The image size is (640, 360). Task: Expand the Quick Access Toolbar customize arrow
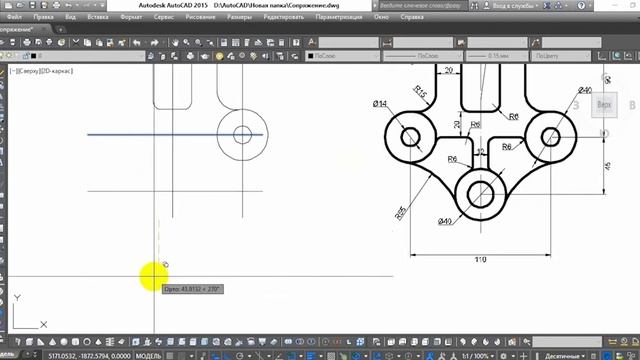coord(102,6)
